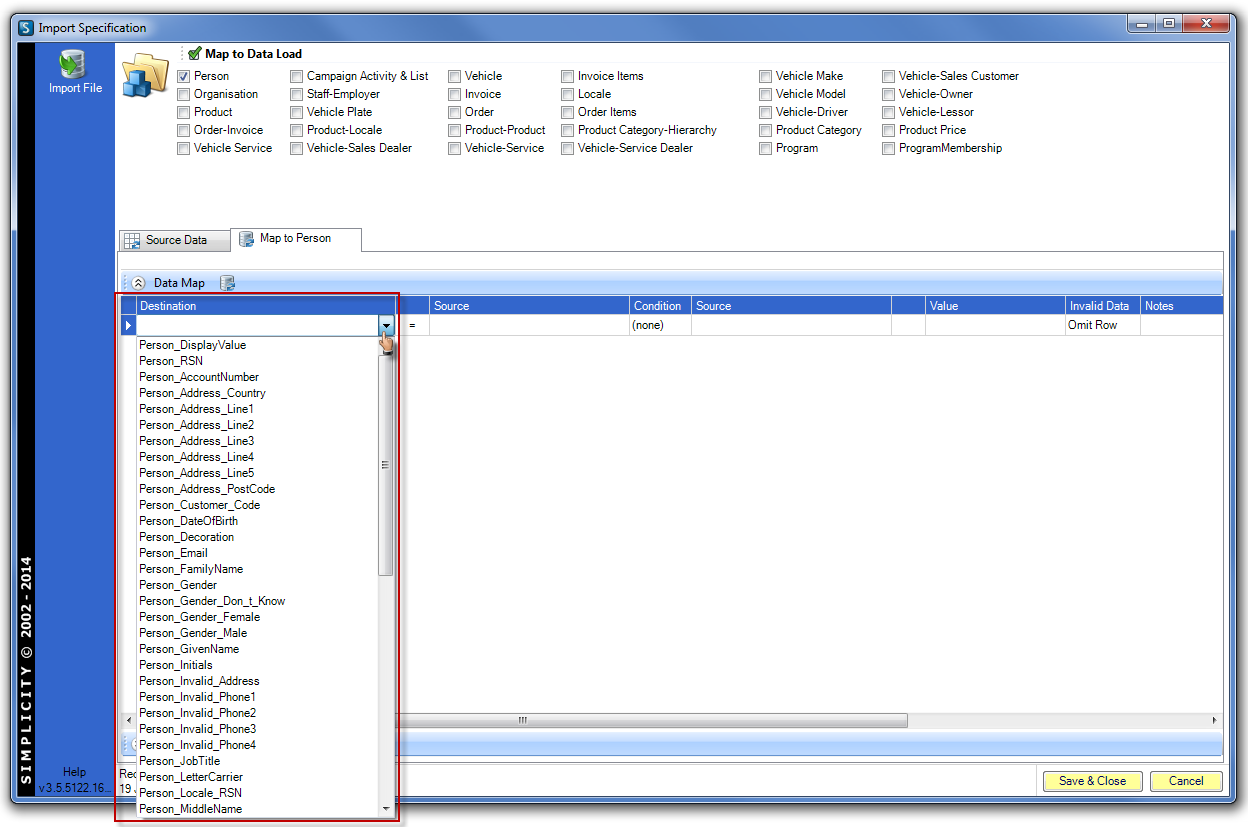This screenshot has width=1248, height=827.
Task: Maximize the Import Specification window
Action: 1169,24
